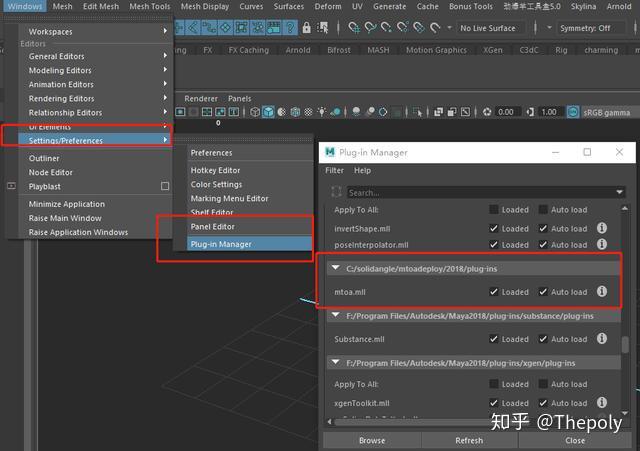The height and width of the screenshot is (451, 640).
Task: Click the info icon for Substance.mll
Action: (x=602, y=338)
